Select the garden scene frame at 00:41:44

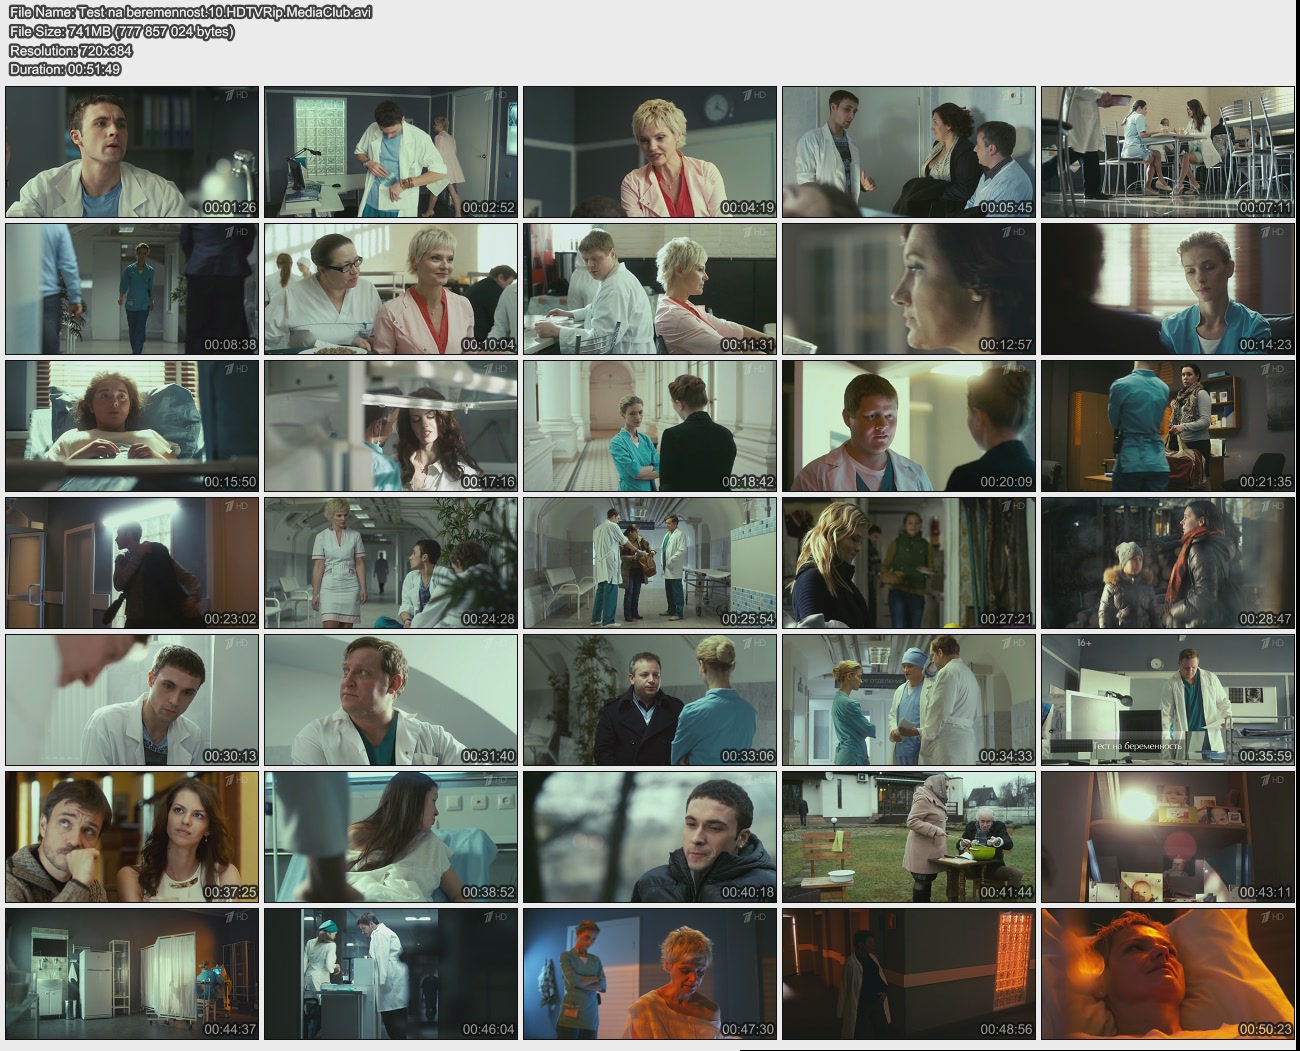click(x=909, y=837)
